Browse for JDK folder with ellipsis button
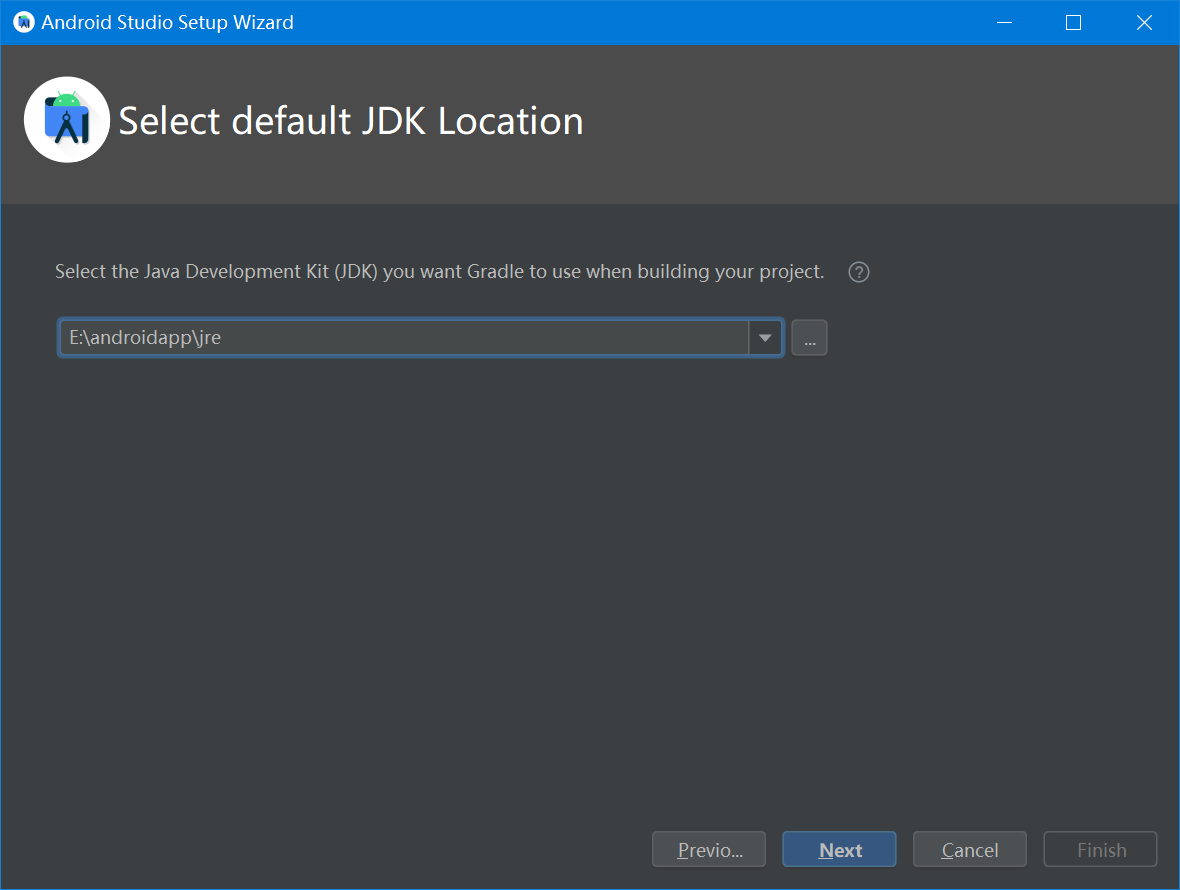 coord(810,338)
